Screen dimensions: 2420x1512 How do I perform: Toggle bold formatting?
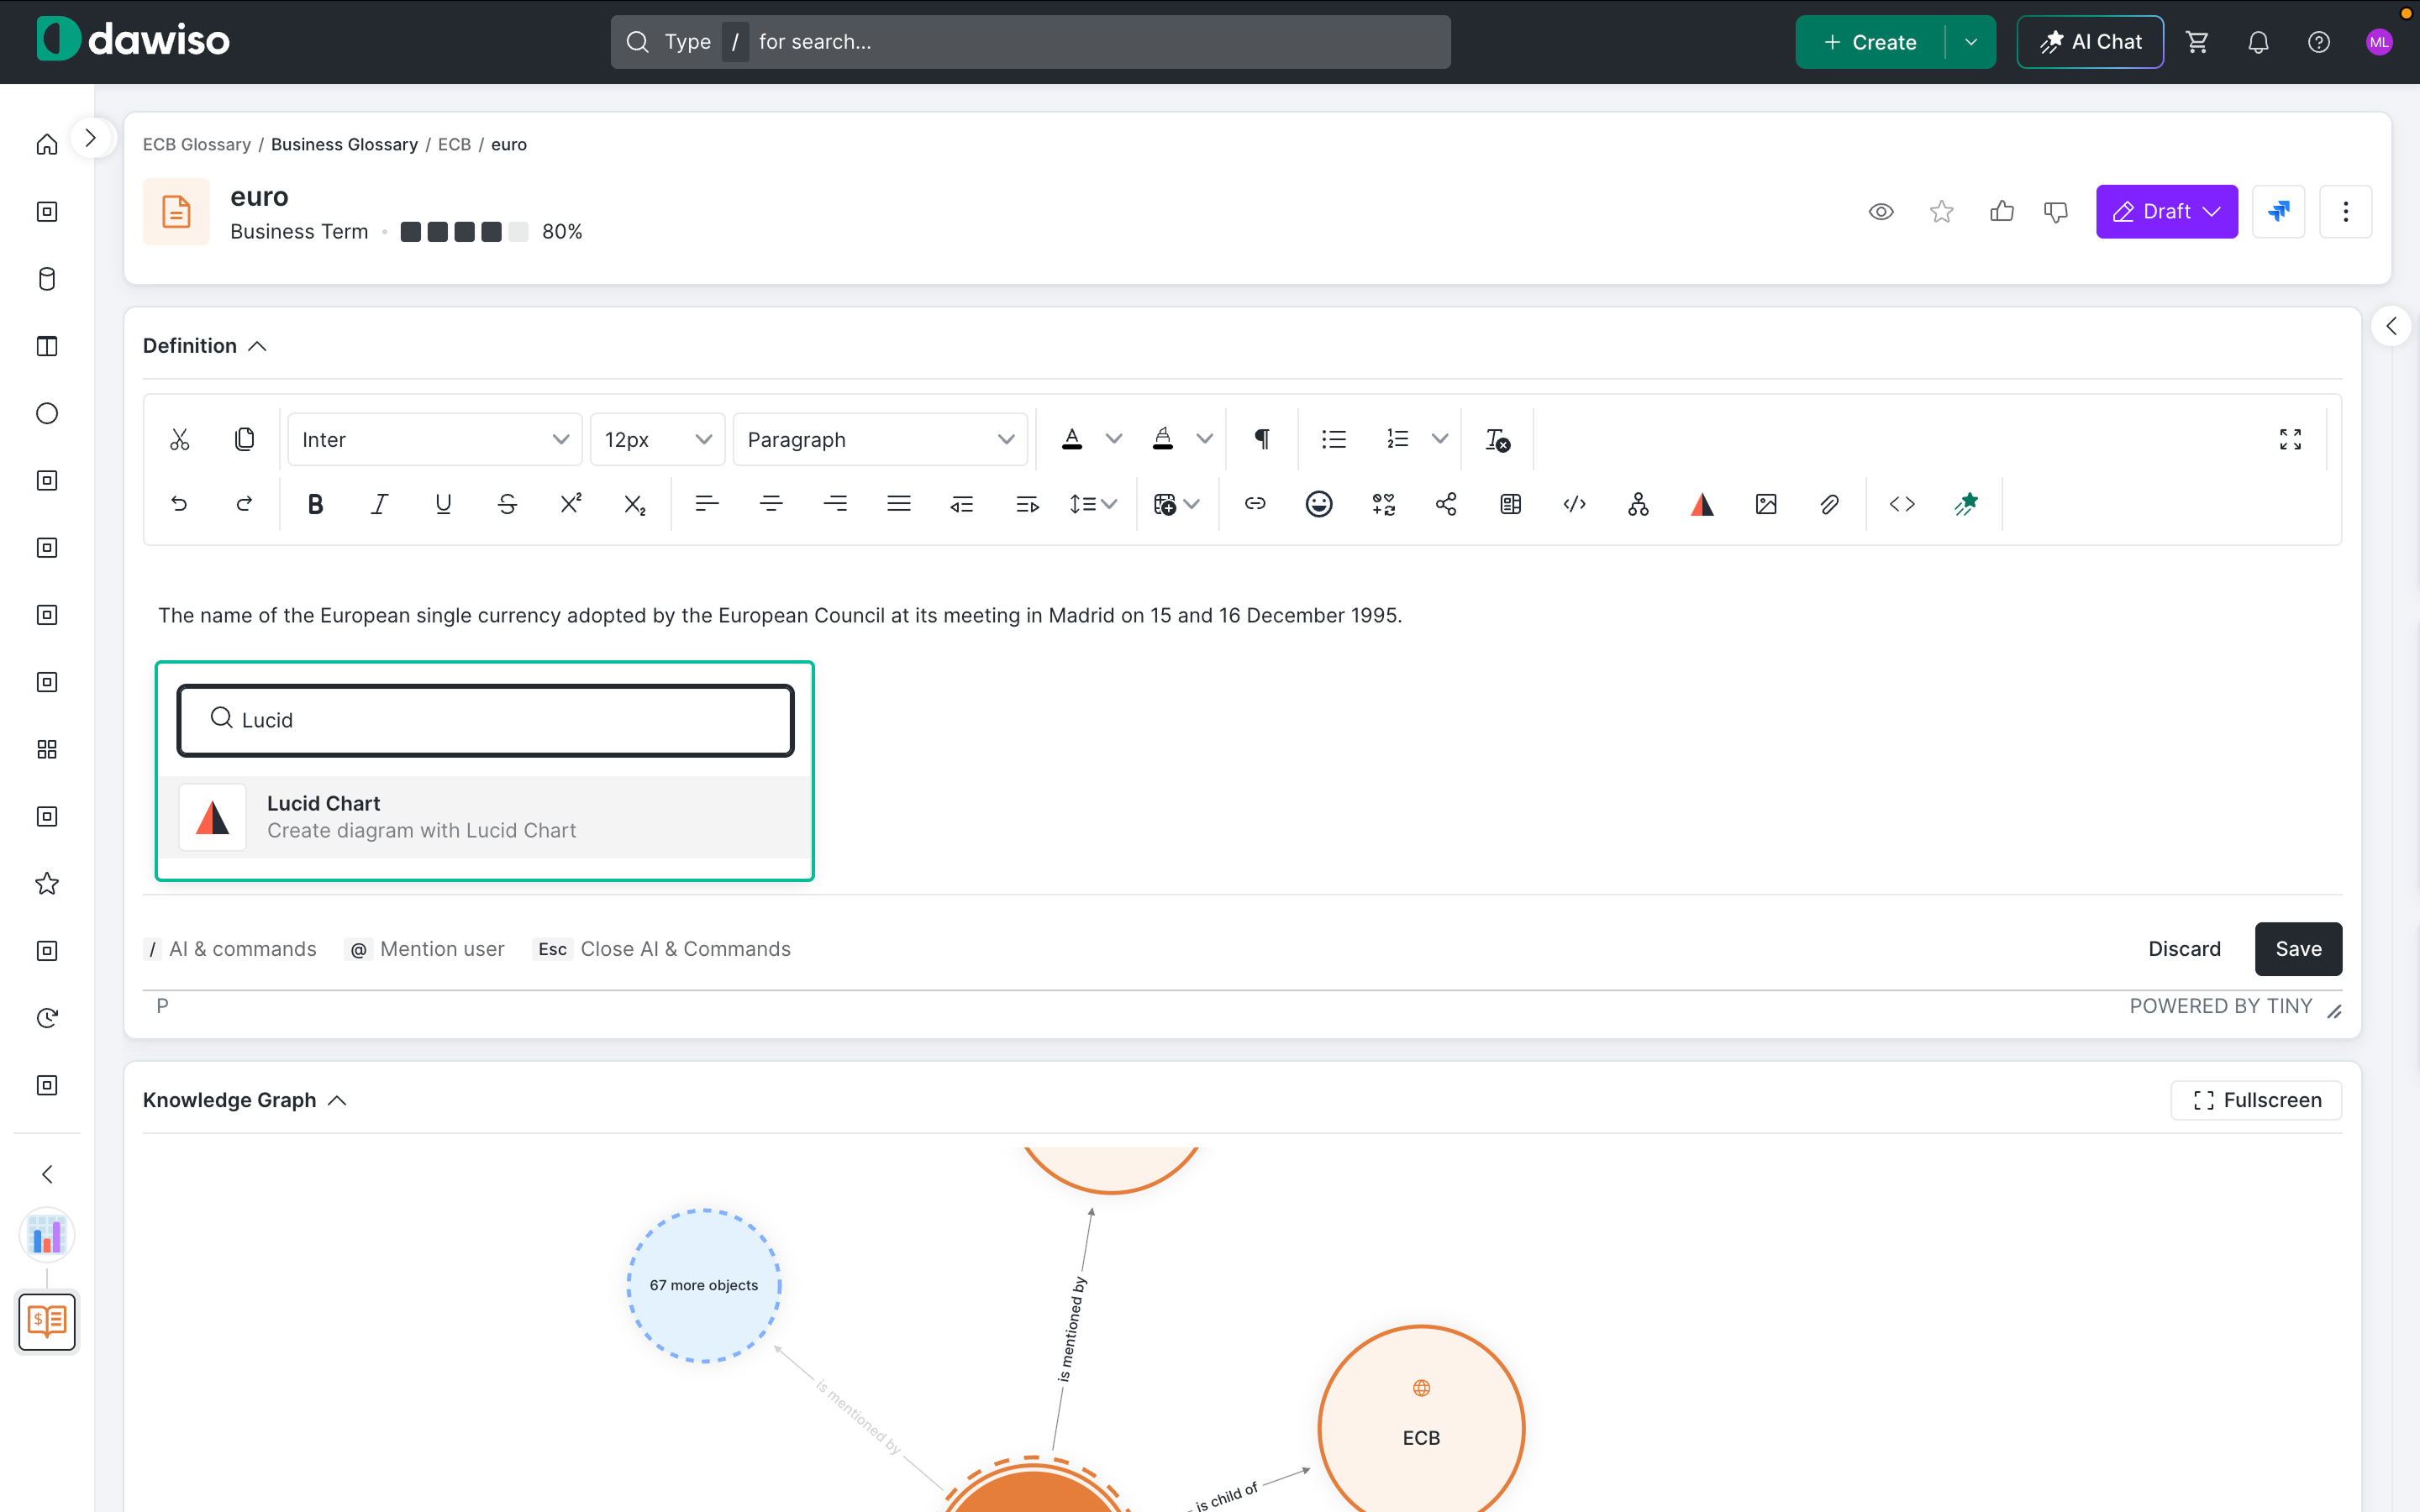click(315, 504)
